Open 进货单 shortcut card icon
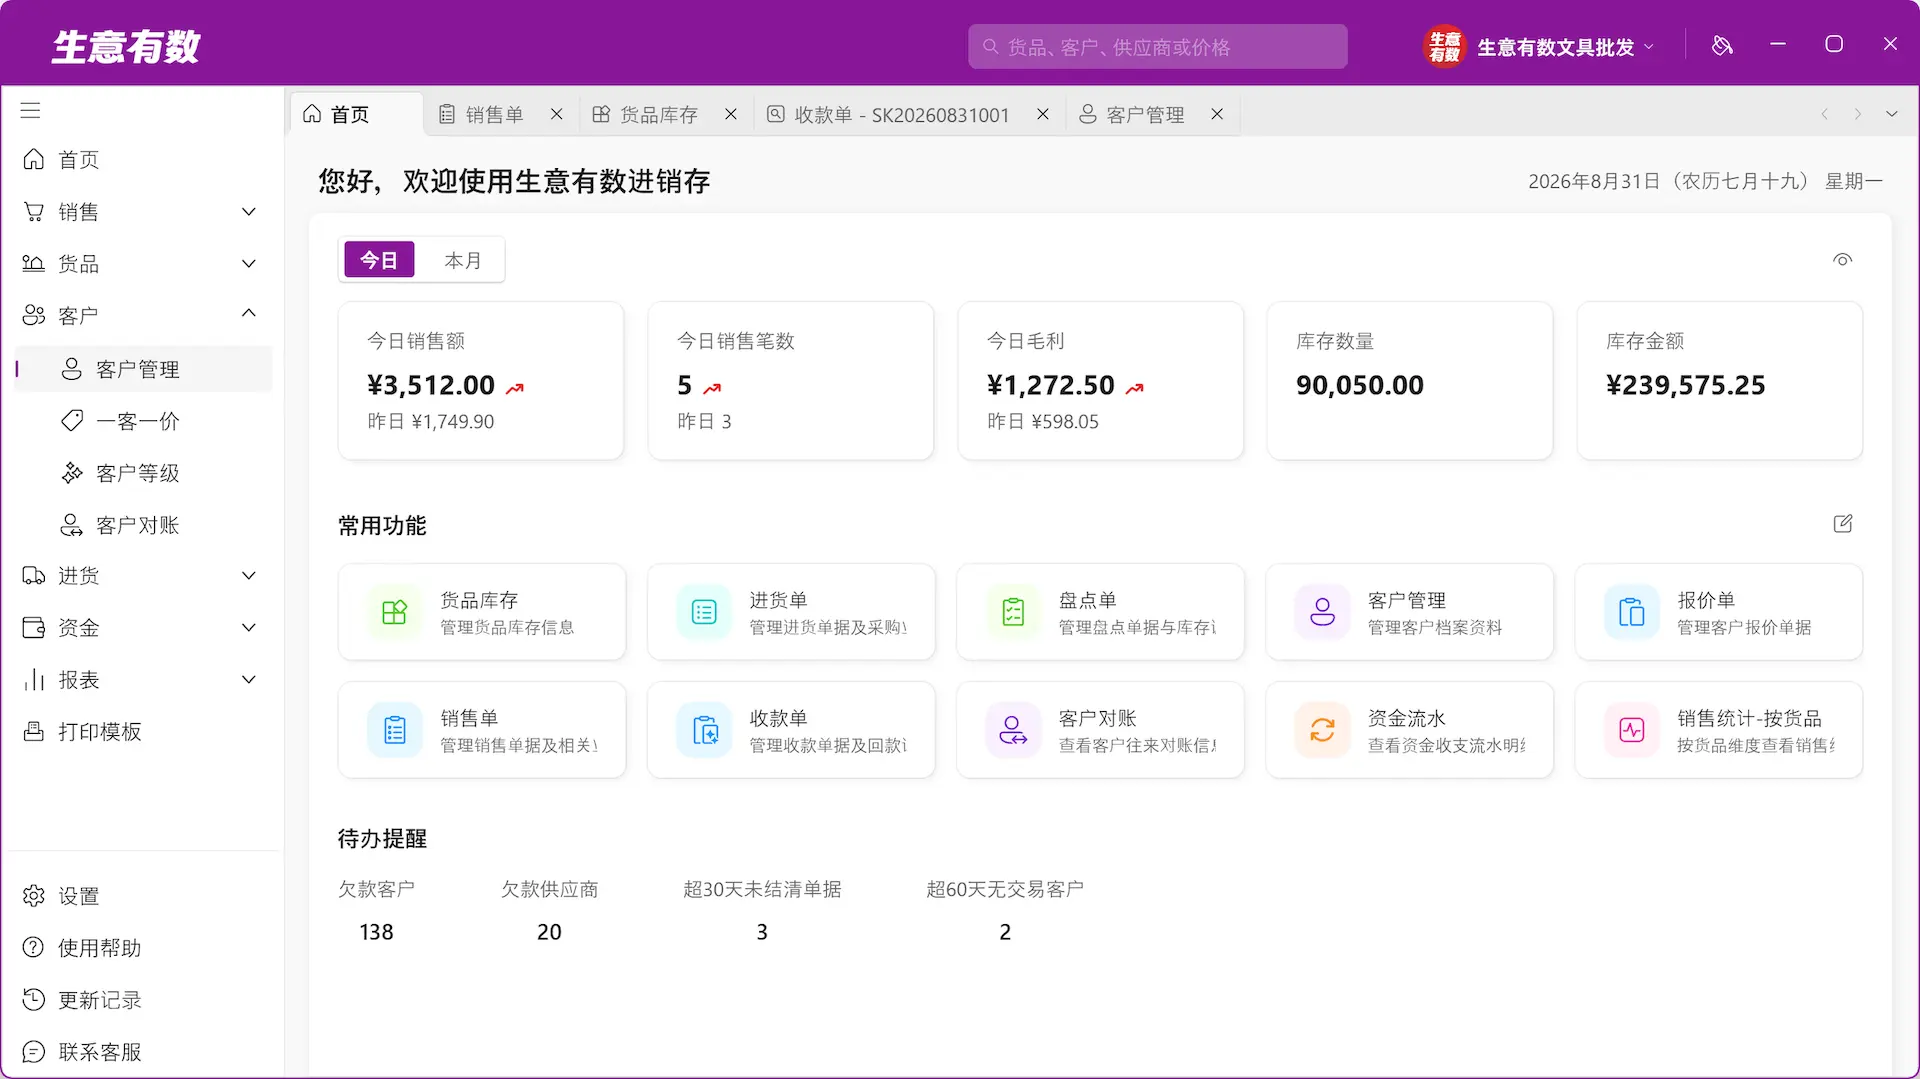This screenshot has height=1079, width=1920. 704,612
